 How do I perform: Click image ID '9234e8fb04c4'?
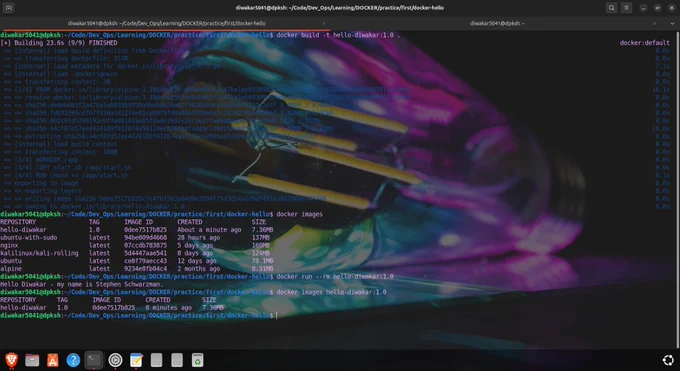145,269
